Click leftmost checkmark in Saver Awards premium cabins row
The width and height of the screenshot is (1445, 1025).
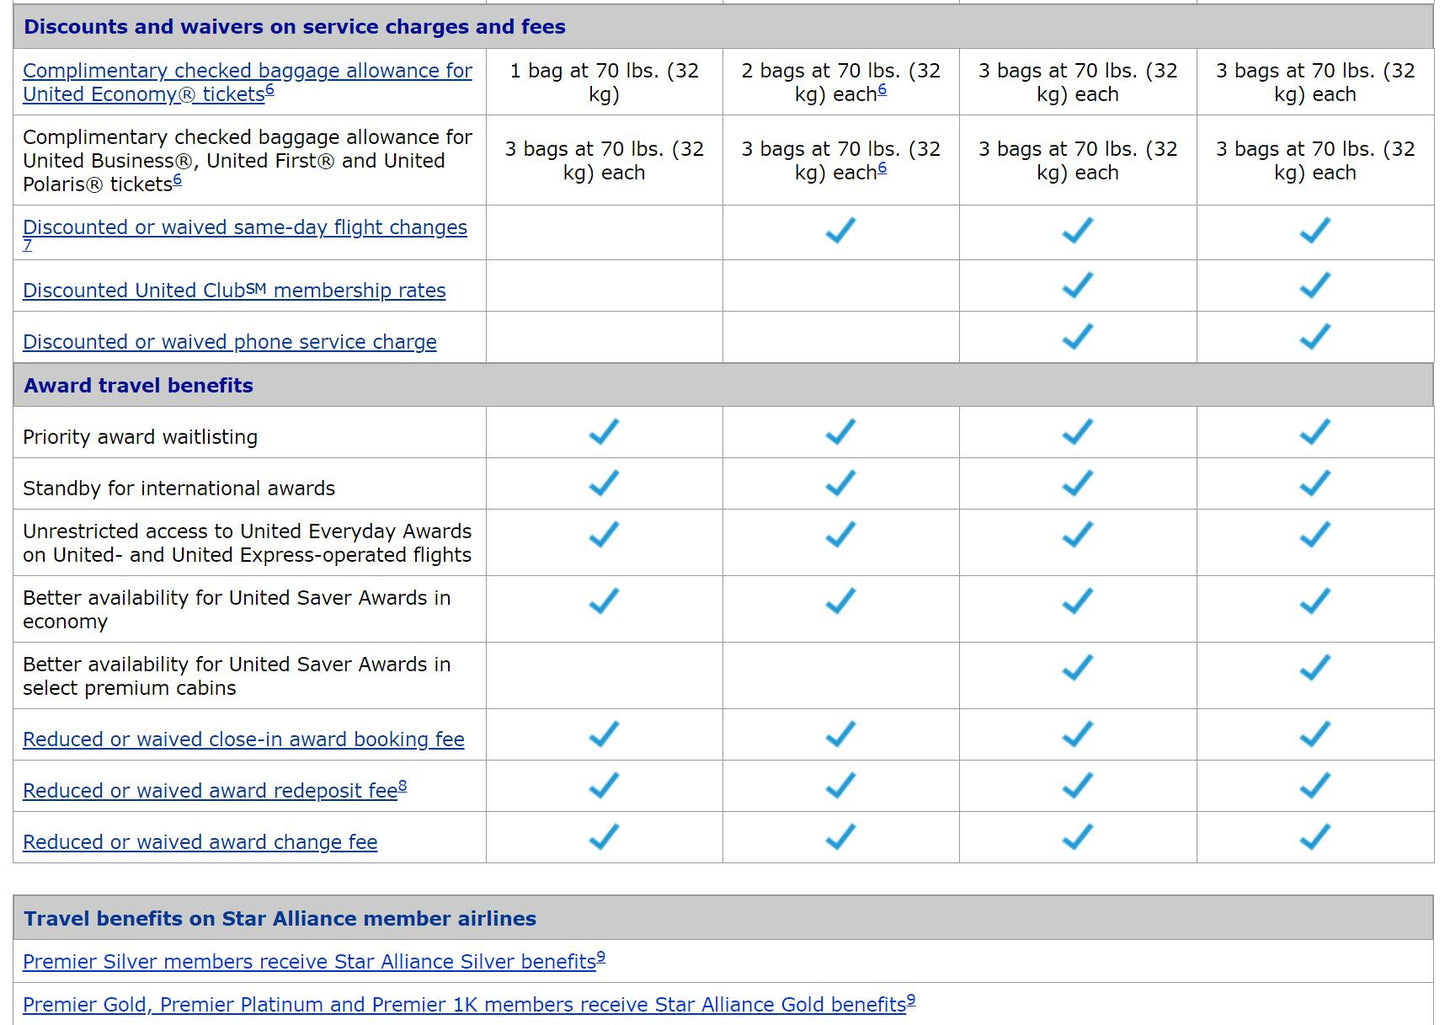click(1077, 668)
